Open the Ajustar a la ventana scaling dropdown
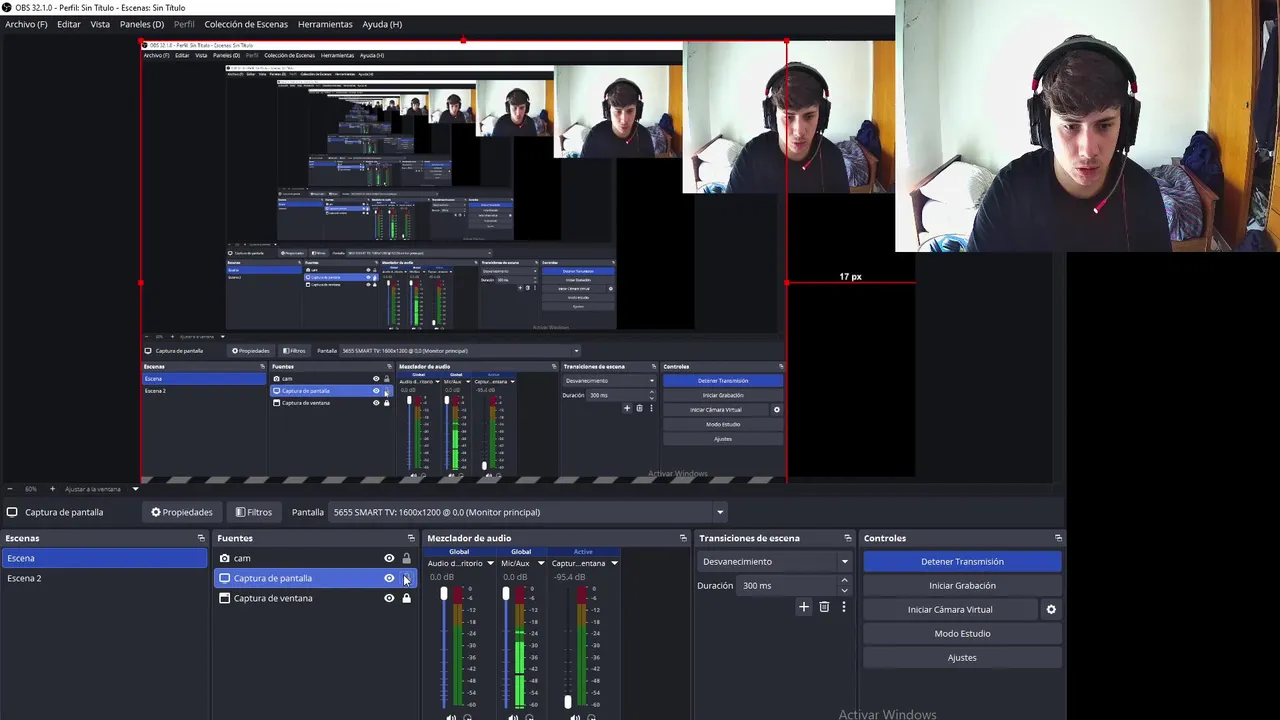The image size is (1280, 720). coord(102,489)
